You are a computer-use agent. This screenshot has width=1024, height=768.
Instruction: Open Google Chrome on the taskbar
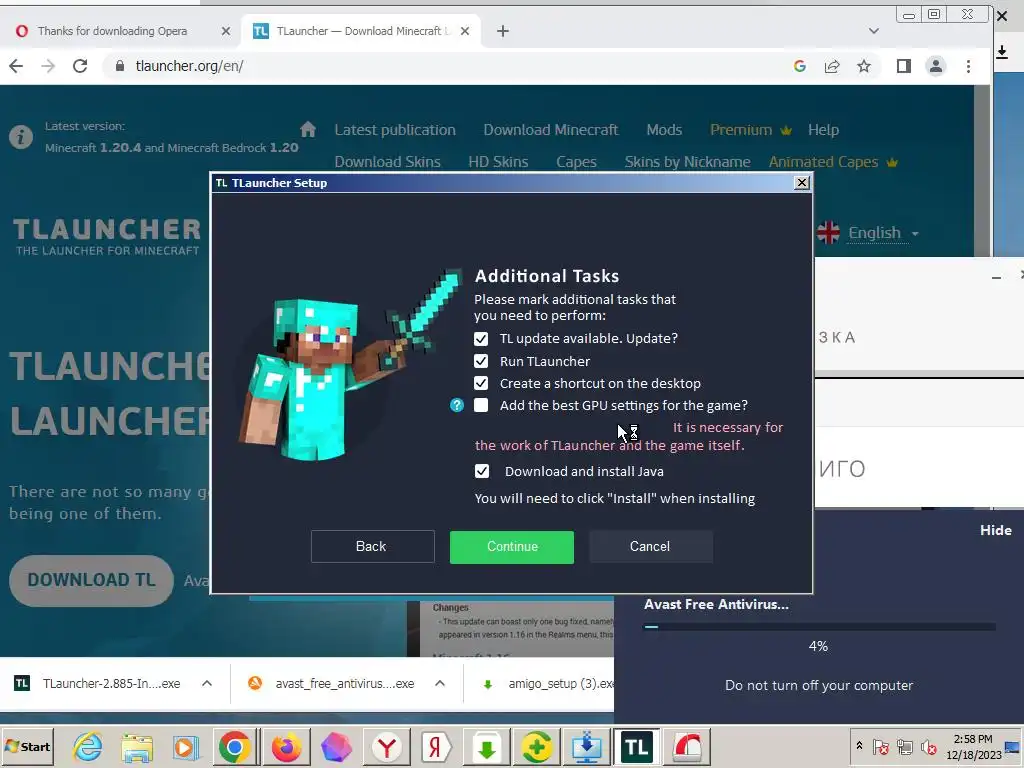point(234,747)
